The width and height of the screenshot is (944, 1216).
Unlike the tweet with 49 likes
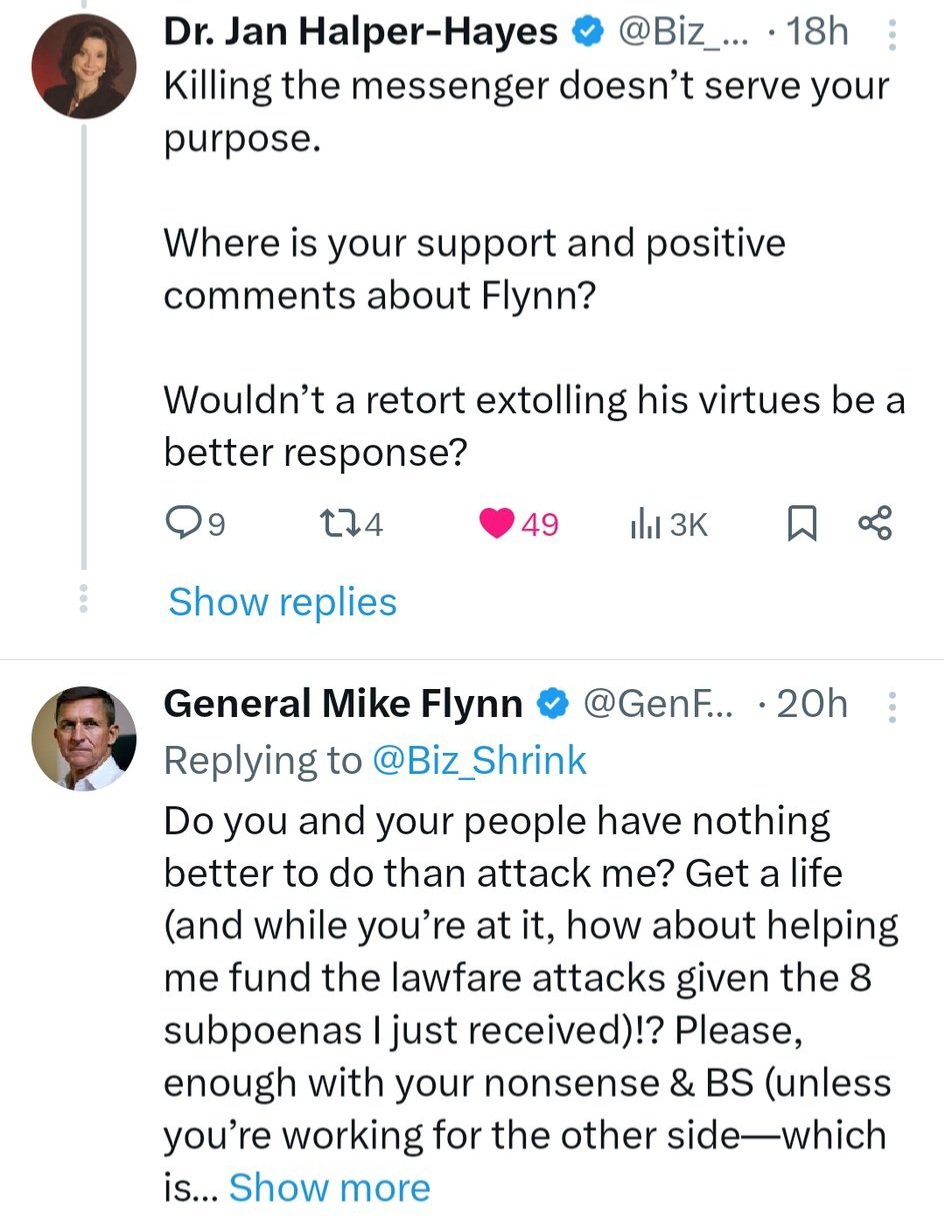(498, 523)
